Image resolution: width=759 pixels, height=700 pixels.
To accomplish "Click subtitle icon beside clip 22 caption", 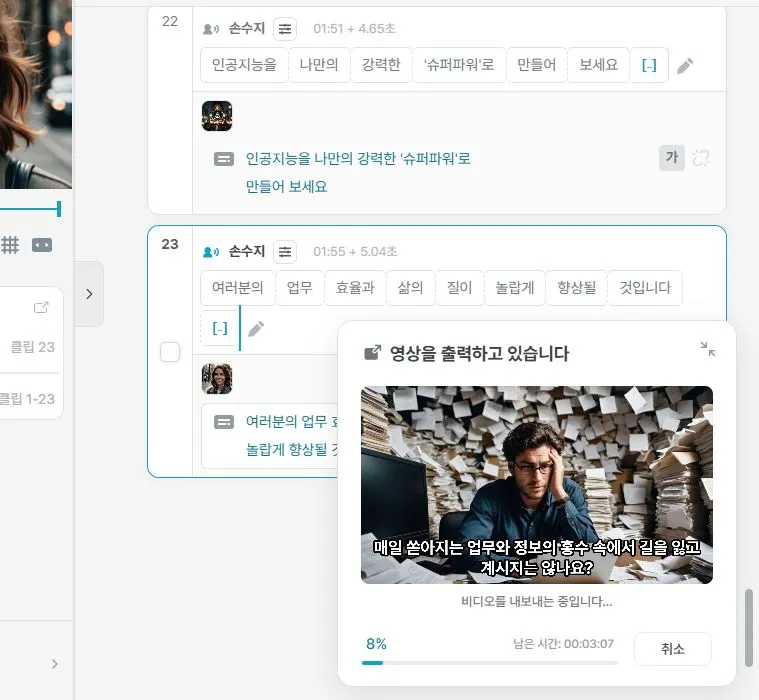I will [224, 159].
